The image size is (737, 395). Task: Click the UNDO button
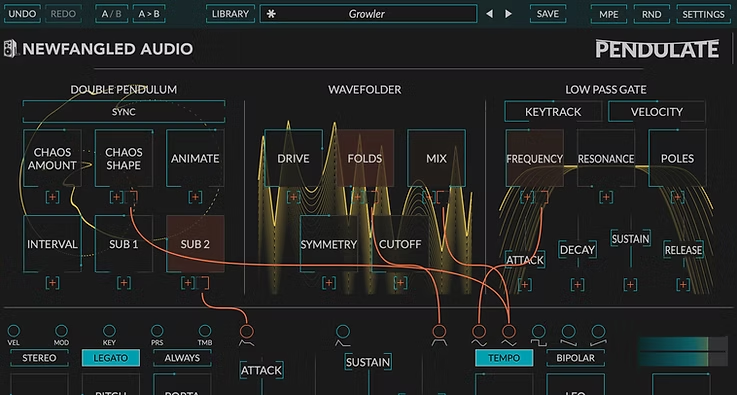click(x=22, y=14)
